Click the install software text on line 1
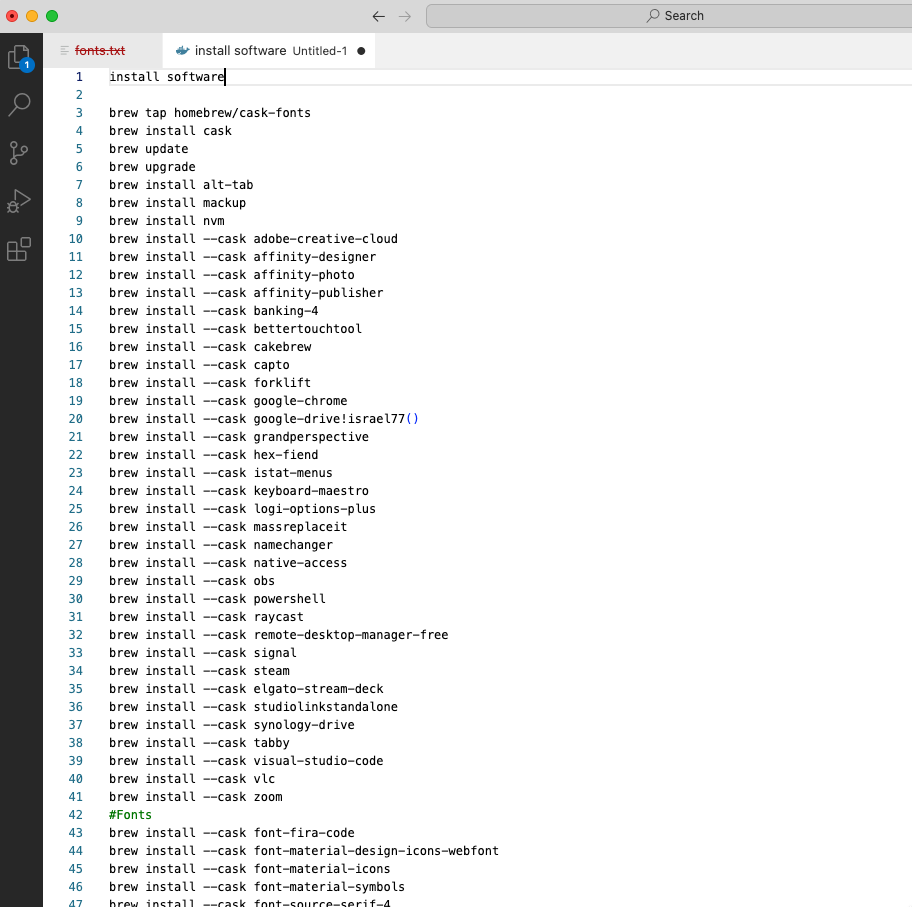The width and height of the screenshot is (912, 907). 165,76
